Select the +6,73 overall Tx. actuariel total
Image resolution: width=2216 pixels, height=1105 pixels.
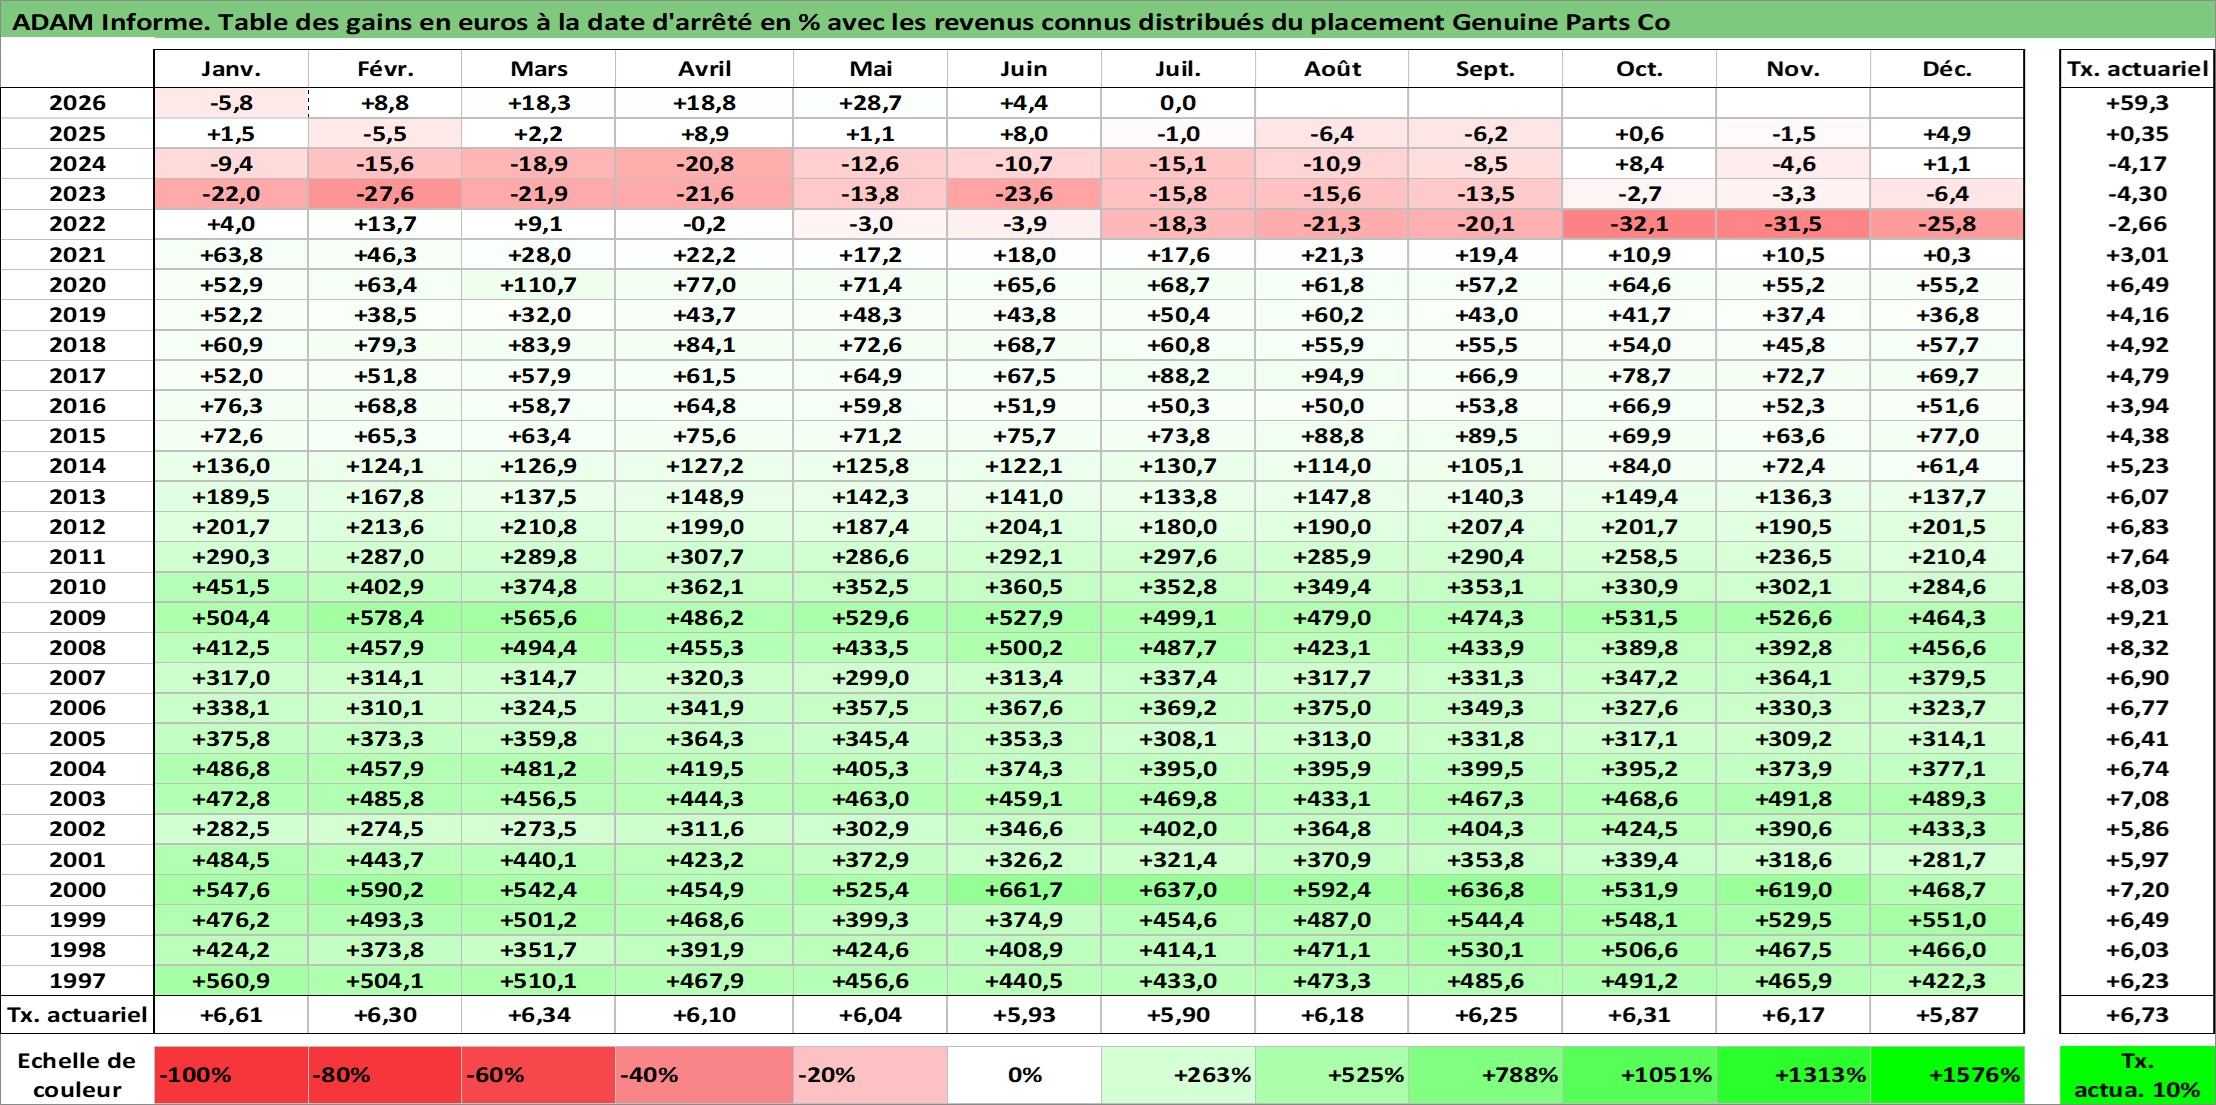pyautogui.click(x=2137, y=1015)
